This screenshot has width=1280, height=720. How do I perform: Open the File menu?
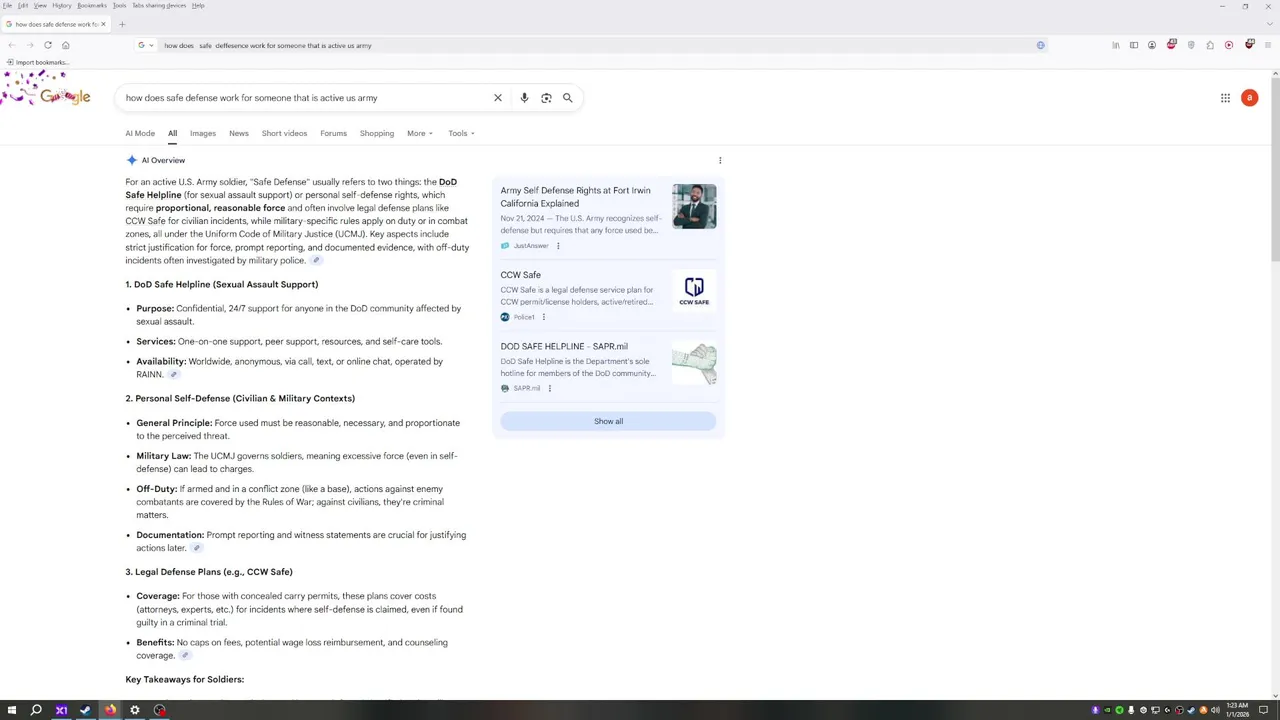[7, 5]
